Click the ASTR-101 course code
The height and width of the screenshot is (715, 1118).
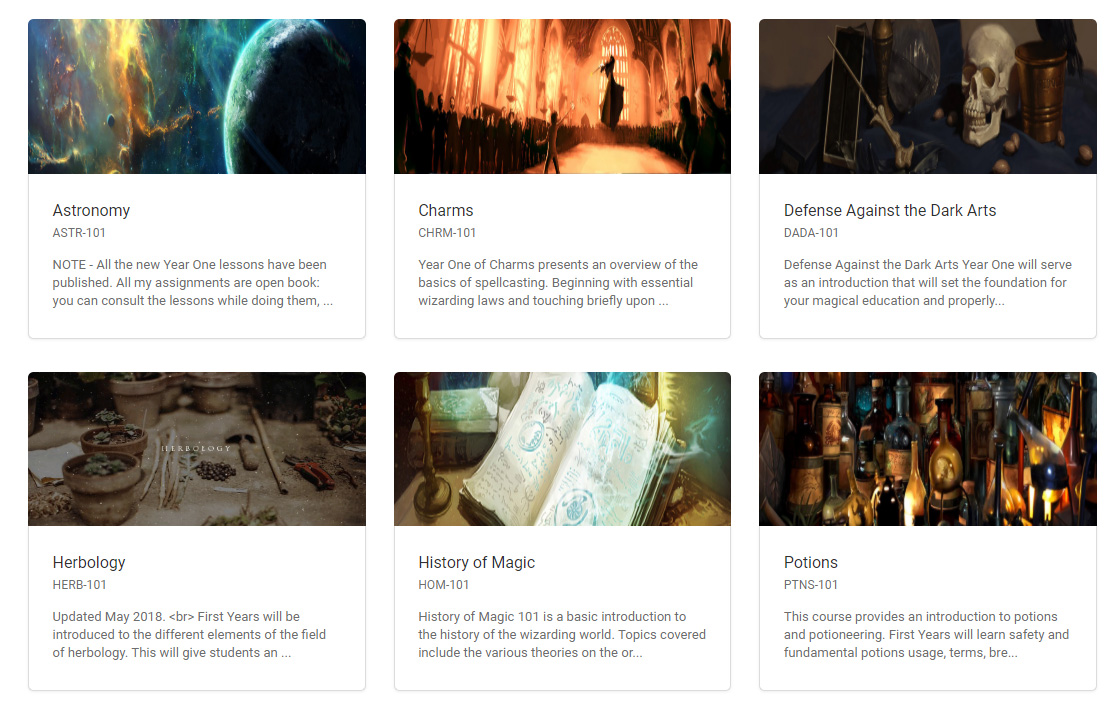point(79,232)
